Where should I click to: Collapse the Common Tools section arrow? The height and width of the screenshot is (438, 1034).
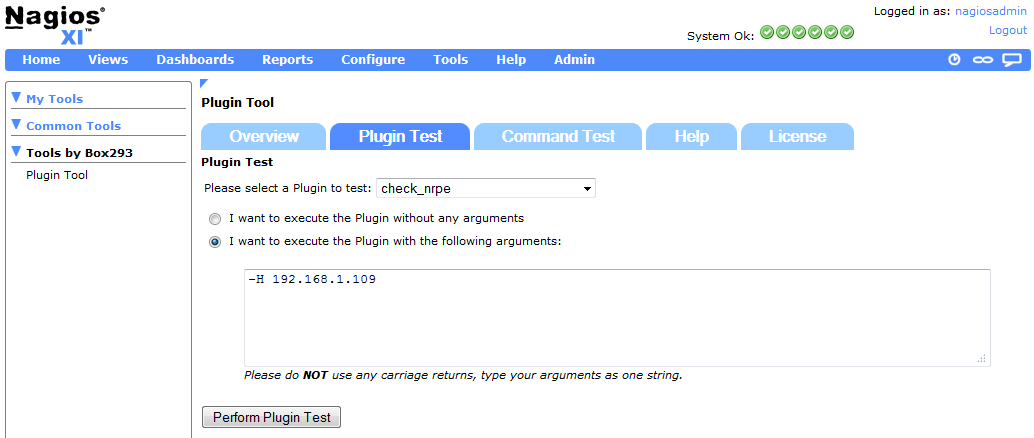pos(16,125)
